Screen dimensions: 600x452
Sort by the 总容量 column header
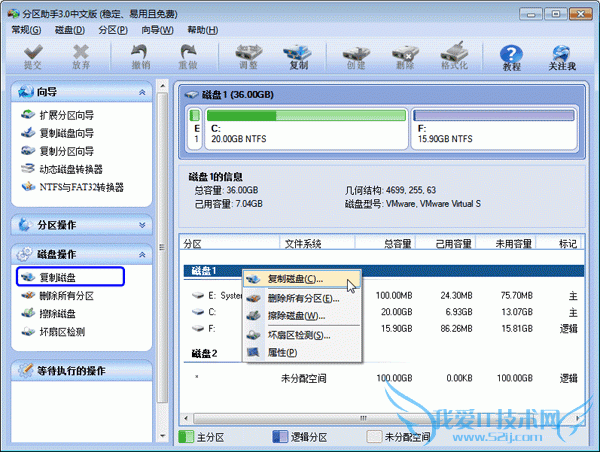click(385, 244)
